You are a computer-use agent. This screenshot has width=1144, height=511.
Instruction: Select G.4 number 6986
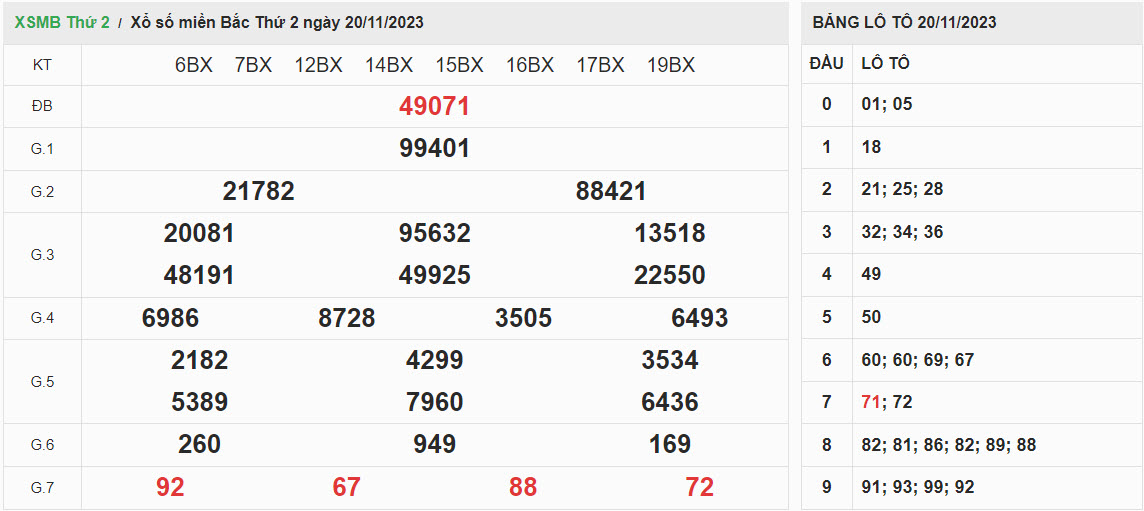click(x=170, y=318)
